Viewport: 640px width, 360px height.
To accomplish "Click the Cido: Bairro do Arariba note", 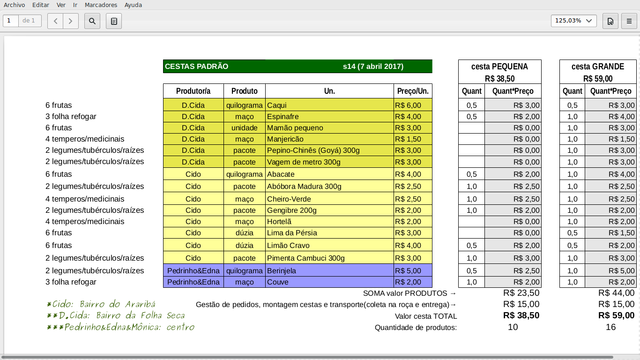I will pyautogui.click(x=101, y=304).
